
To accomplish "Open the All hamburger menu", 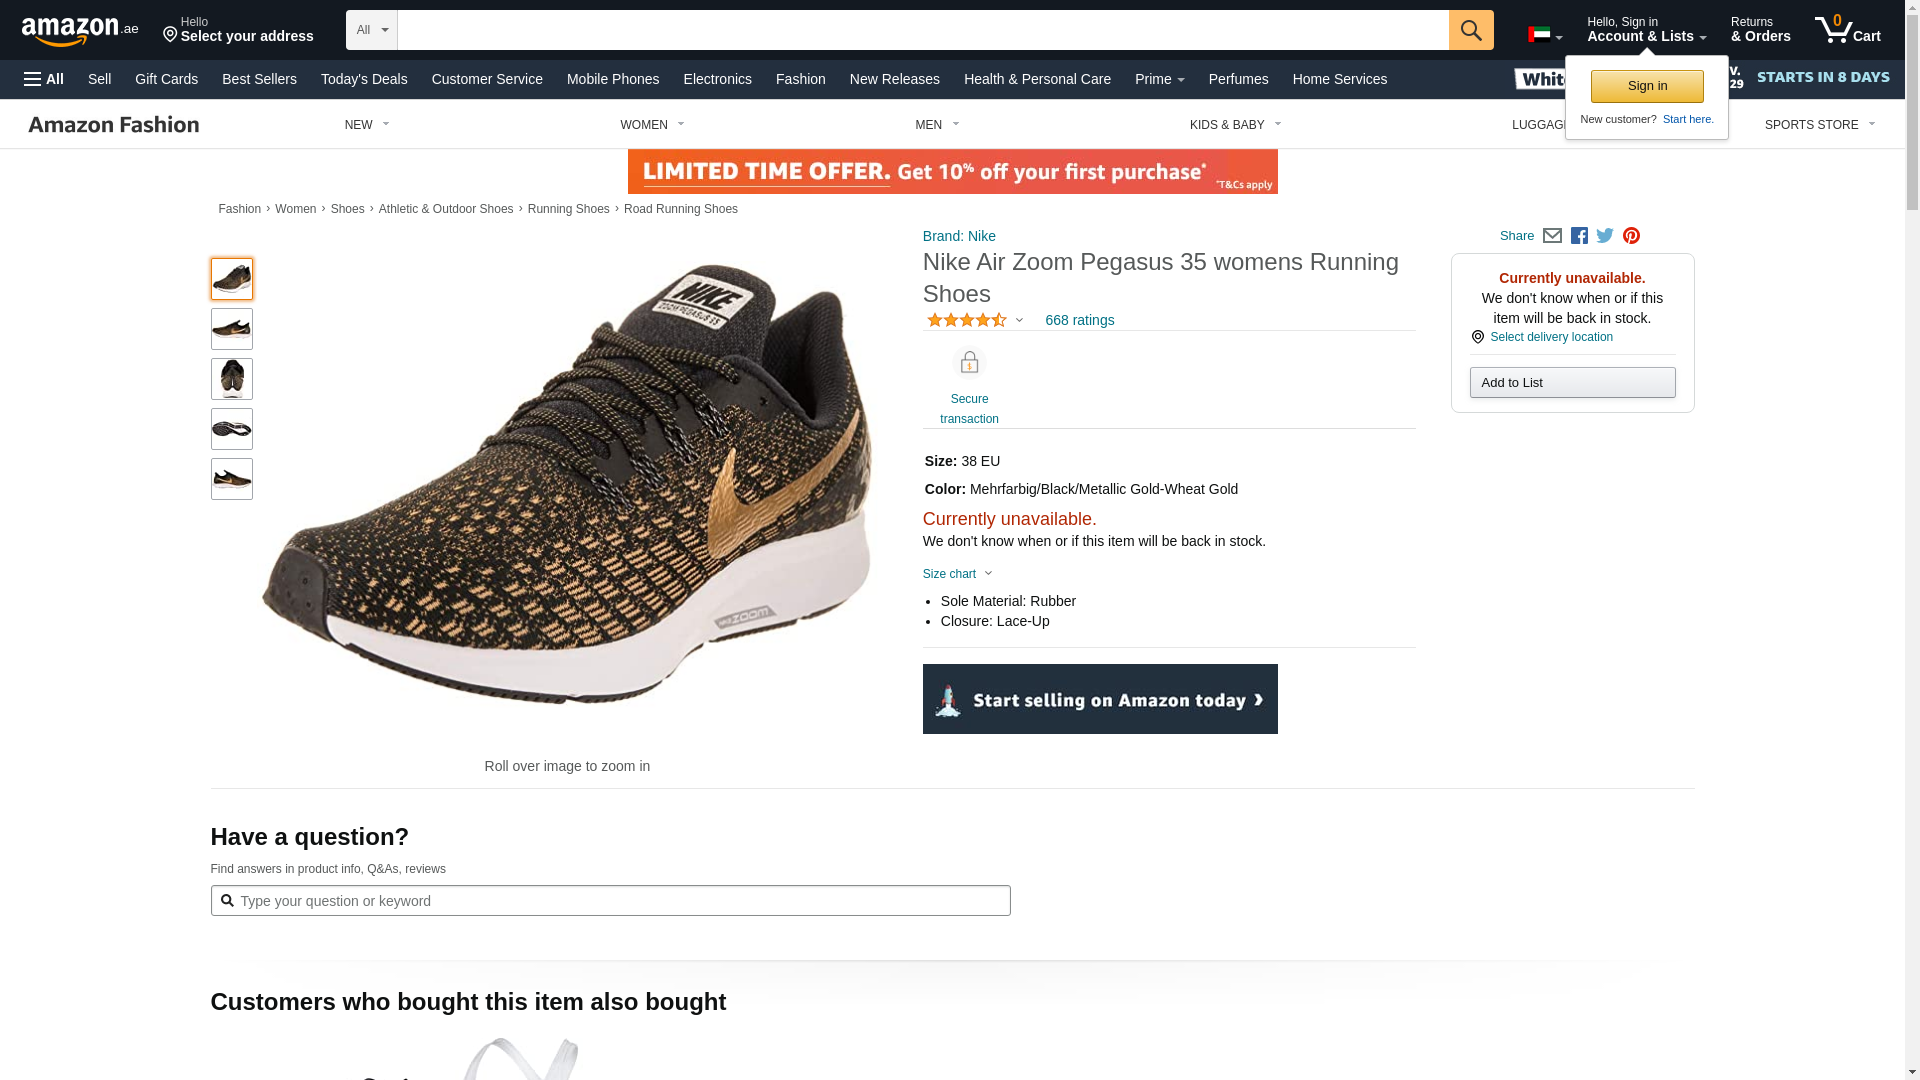I will pos(44,79).
